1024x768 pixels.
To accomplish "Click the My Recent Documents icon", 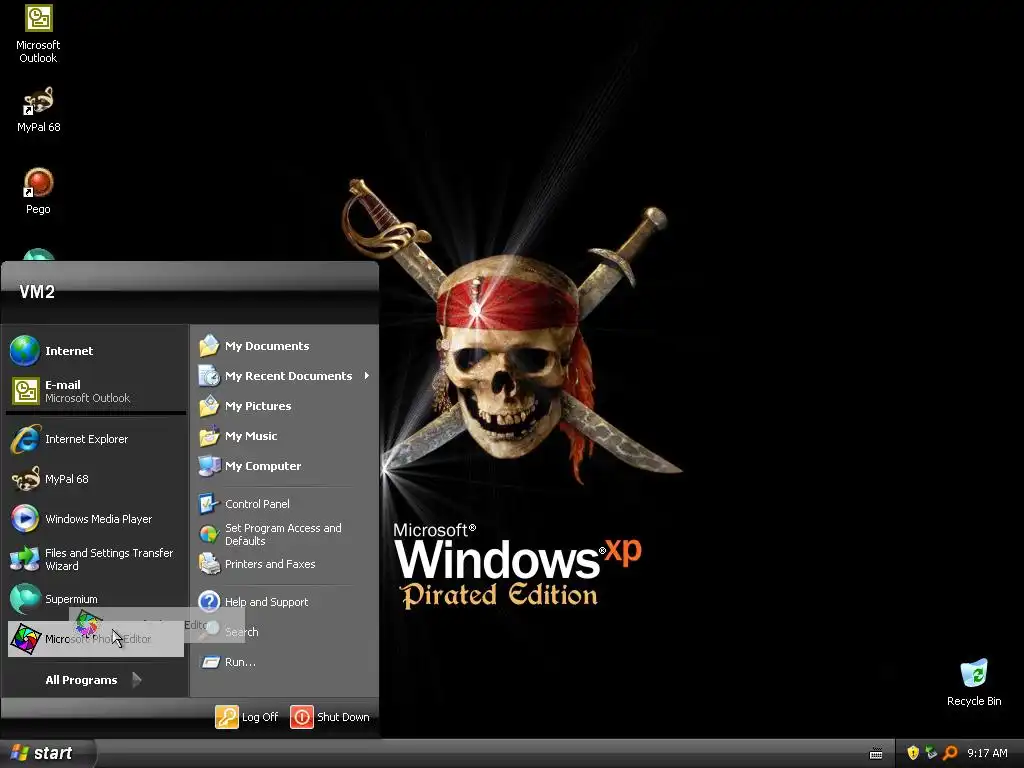I will tap(209, 376).
